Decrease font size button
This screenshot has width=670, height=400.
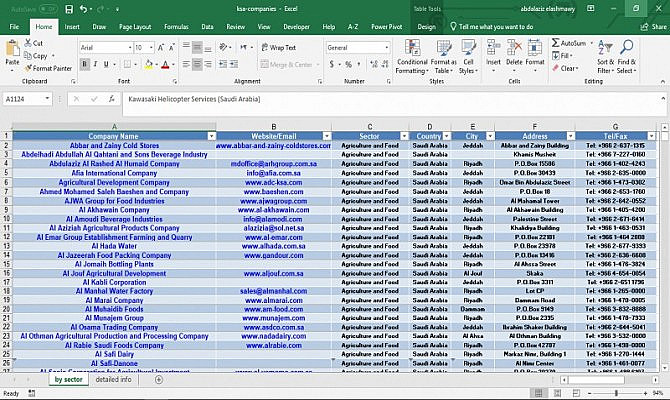172,47
